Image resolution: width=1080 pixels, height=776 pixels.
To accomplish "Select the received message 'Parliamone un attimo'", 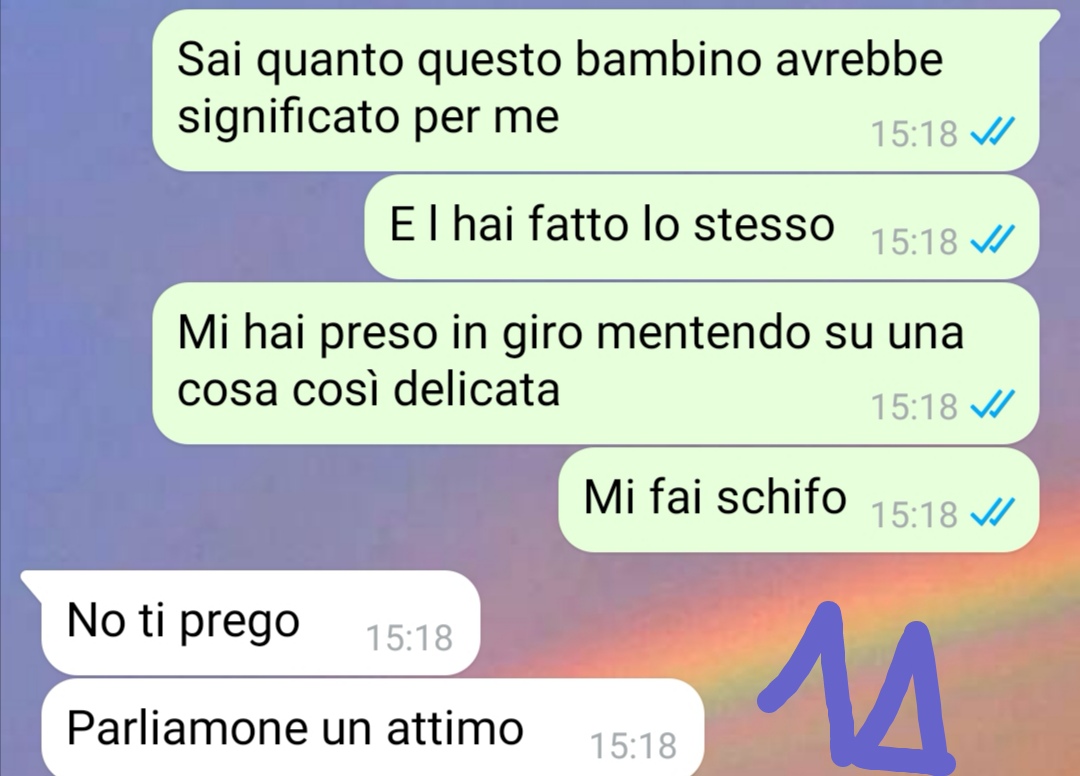I will point(373,727).
